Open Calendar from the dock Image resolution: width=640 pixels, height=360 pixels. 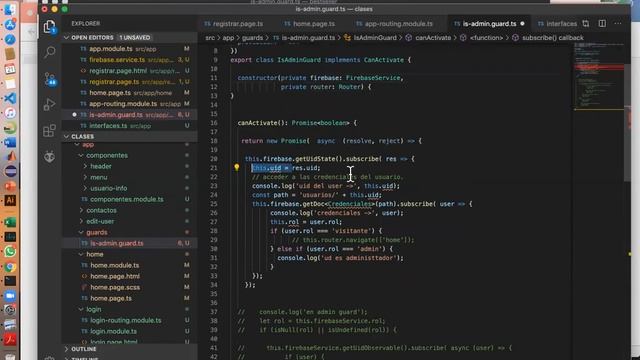10,69
